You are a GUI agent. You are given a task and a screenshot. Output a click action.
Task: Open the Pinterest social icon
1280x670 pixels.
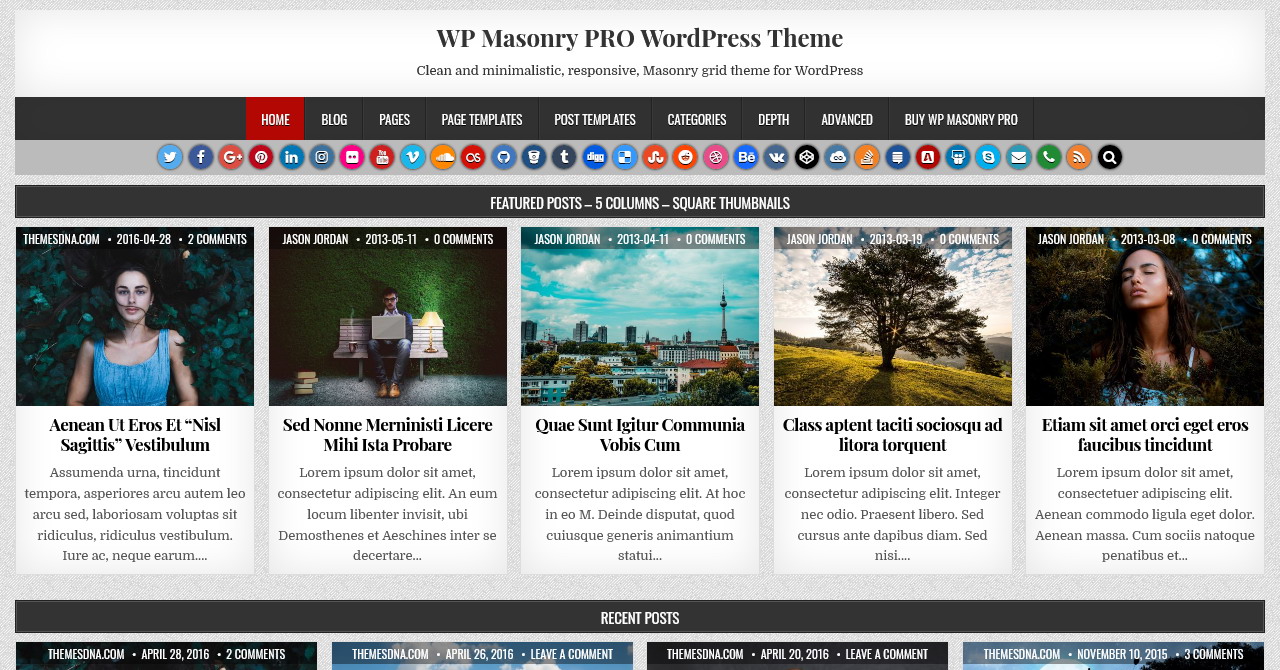[x=261, y=157]
